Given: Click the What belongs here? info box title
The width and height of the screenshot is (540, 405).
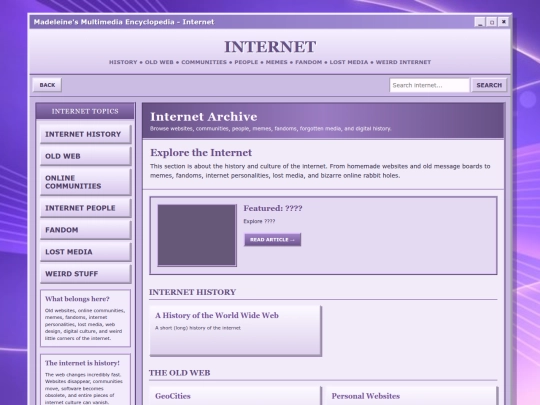Looking at the screenshot, I should point(77,299).
